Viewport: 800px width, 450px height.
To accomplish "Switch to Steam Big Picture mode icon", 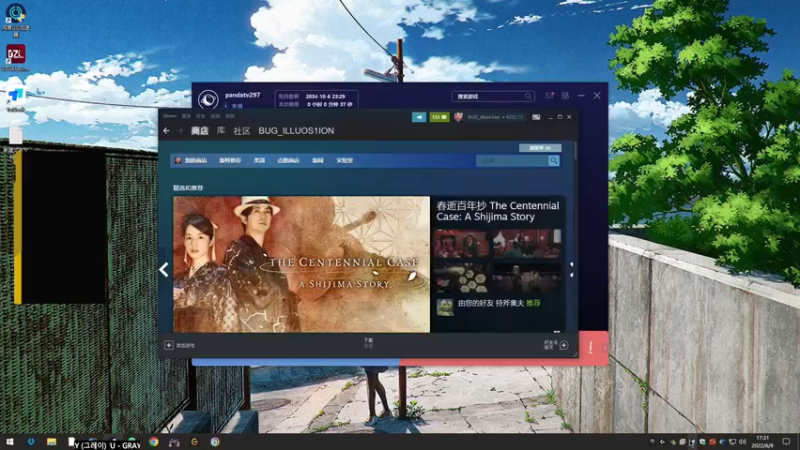I will pos(536,117).
